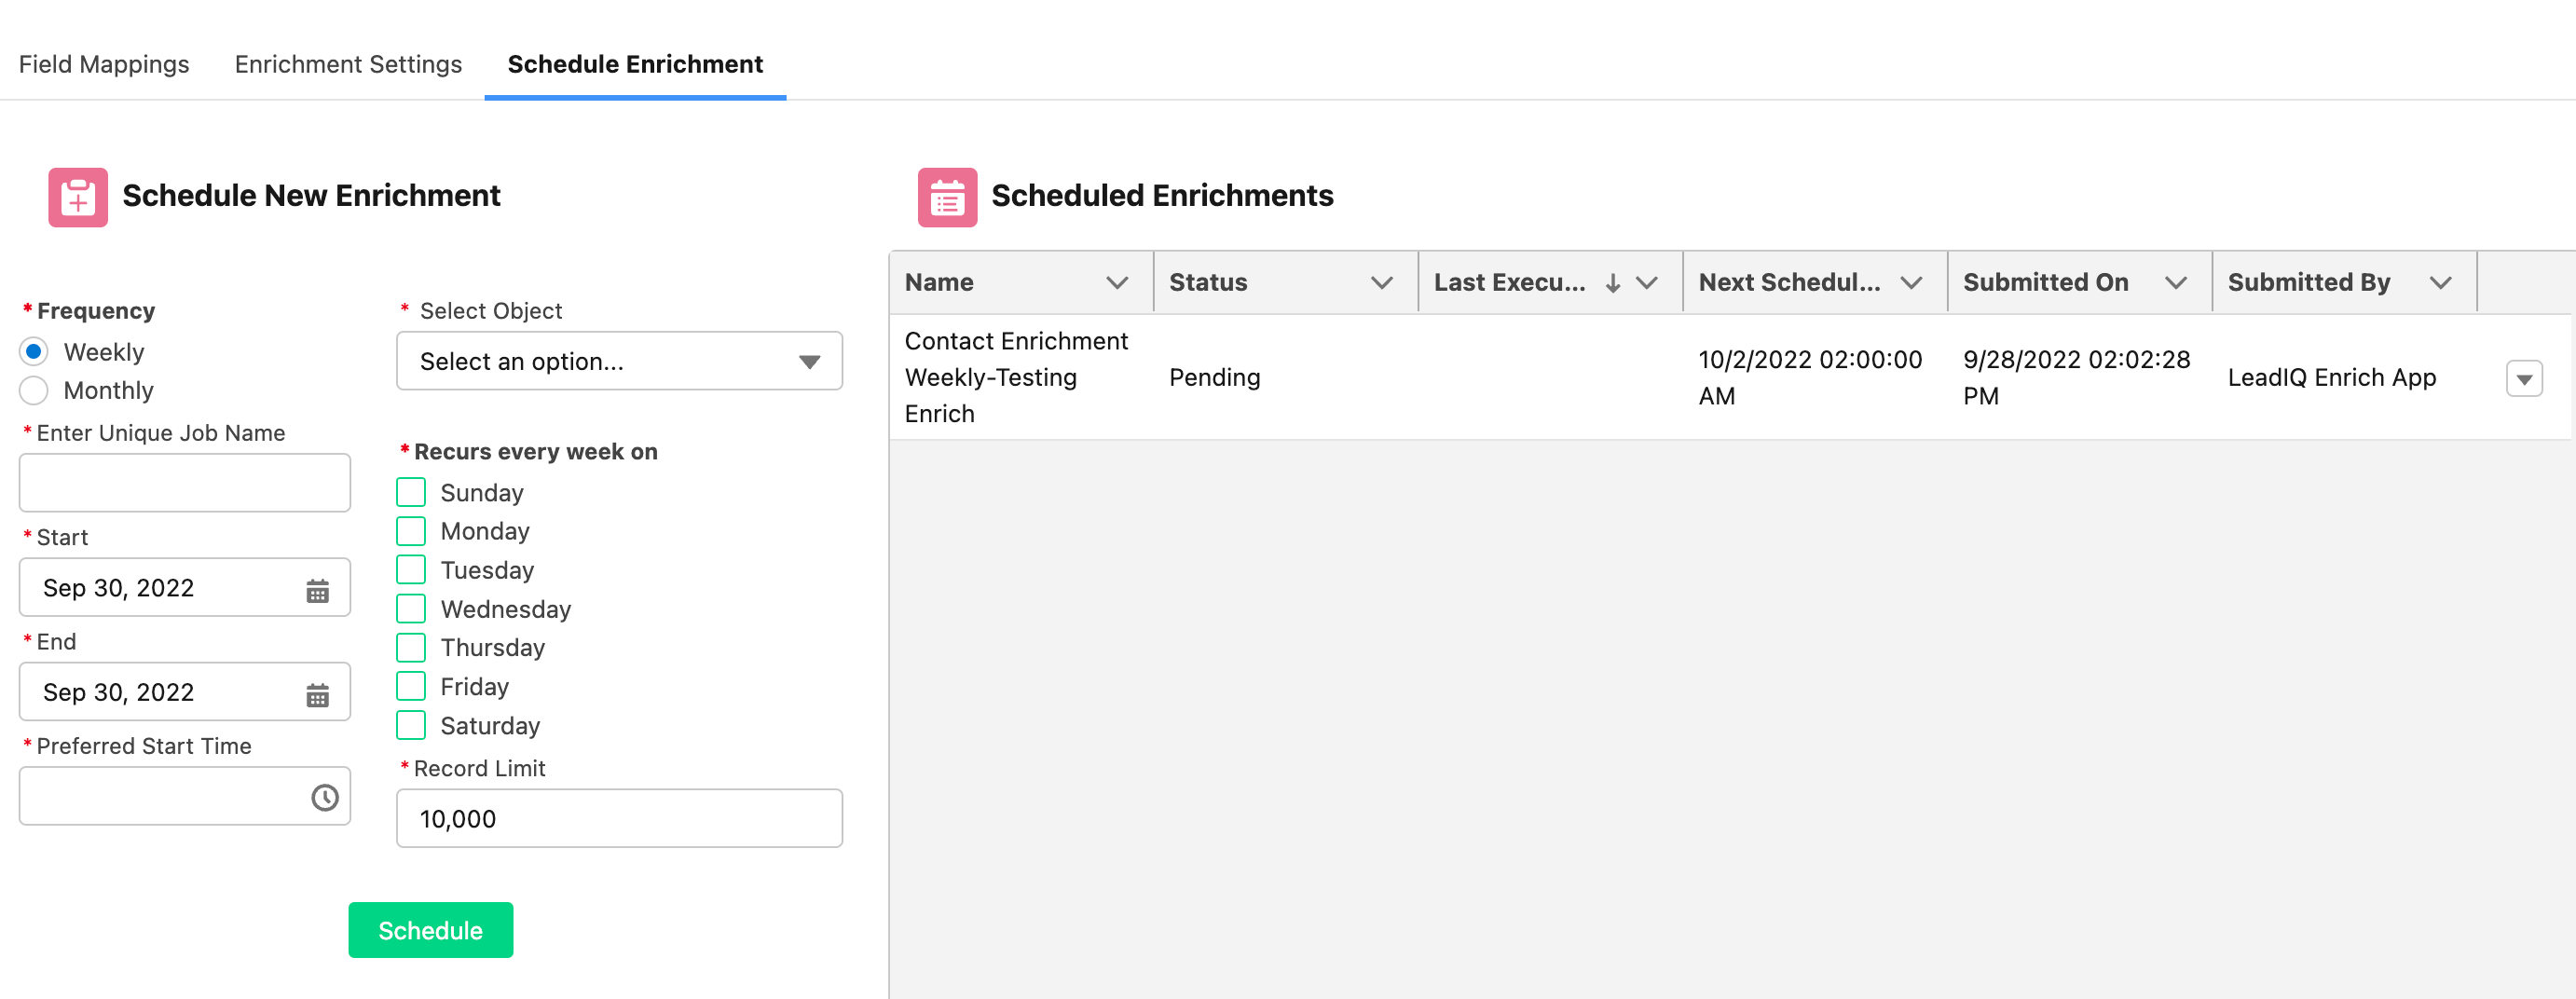This screenshot has width=2576, height=999.
Task: Expand the Status column chevron menu
Action: [1381, 283]
